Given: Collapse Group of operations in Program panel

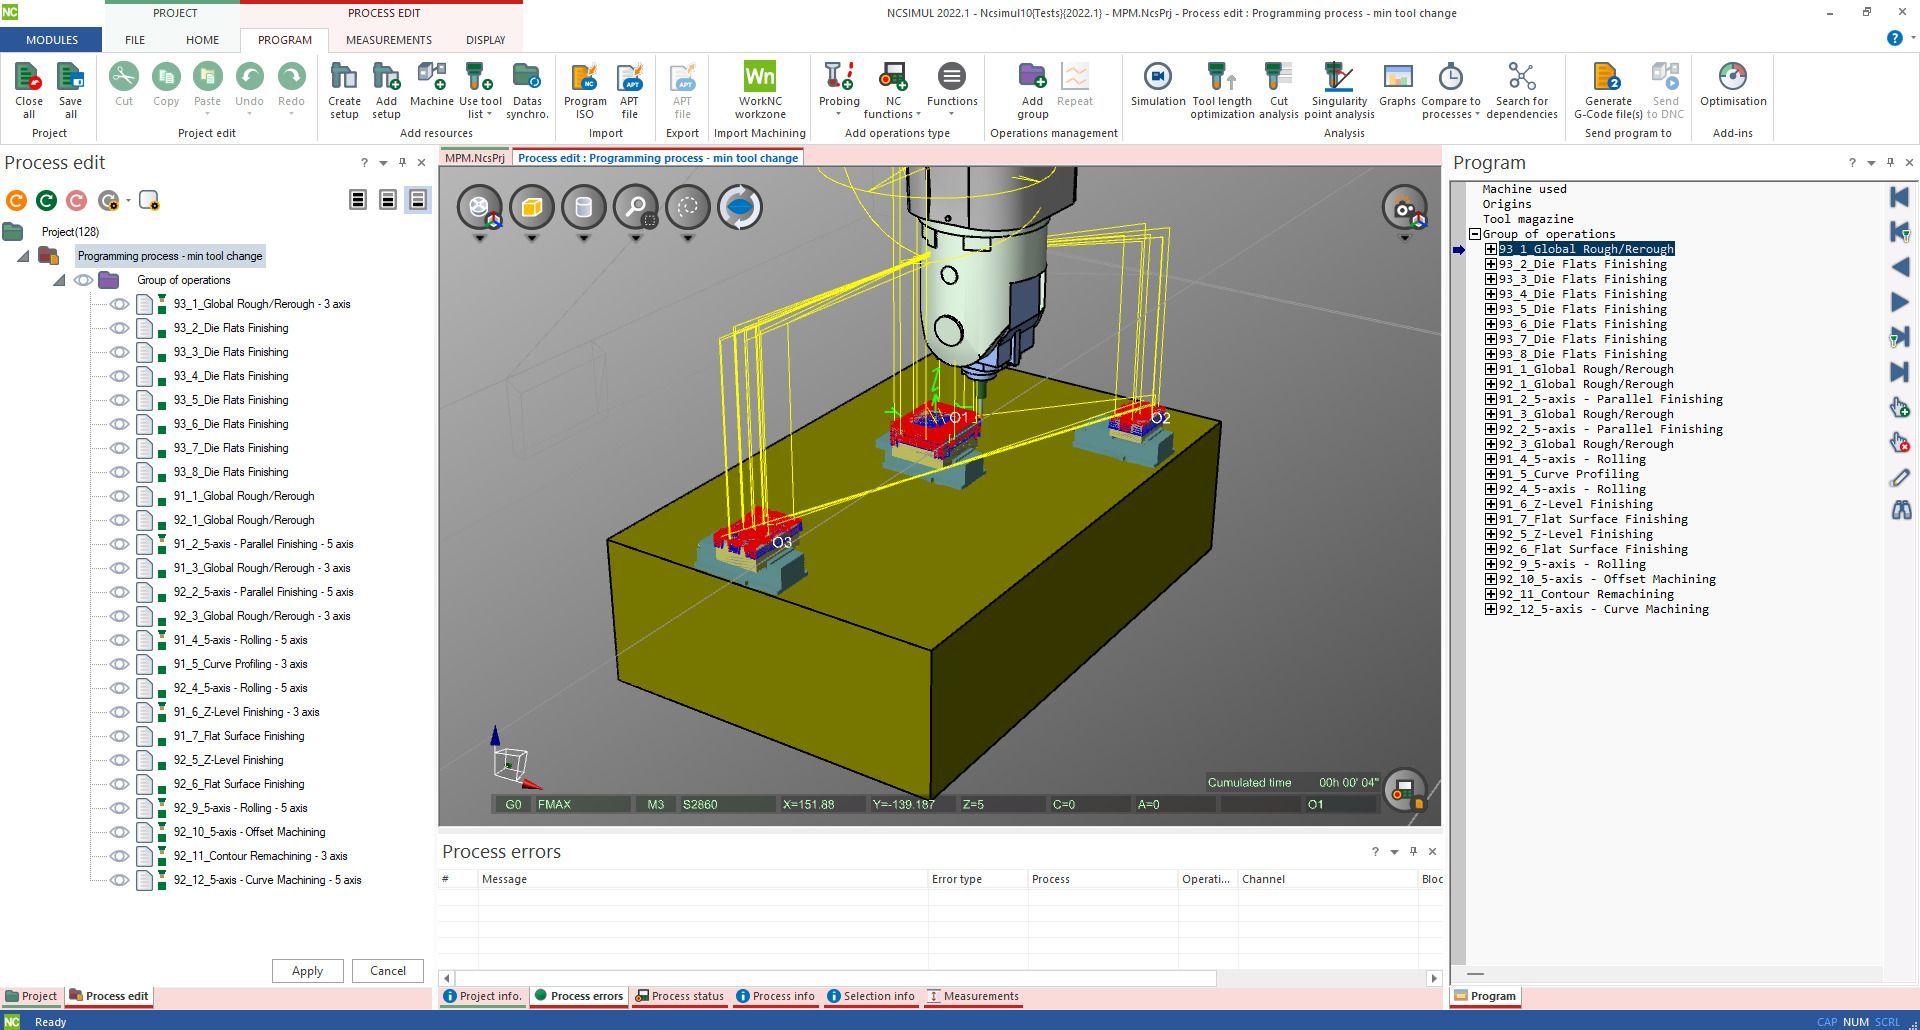Looking at the screenshot, I should tap(1474, 234).
